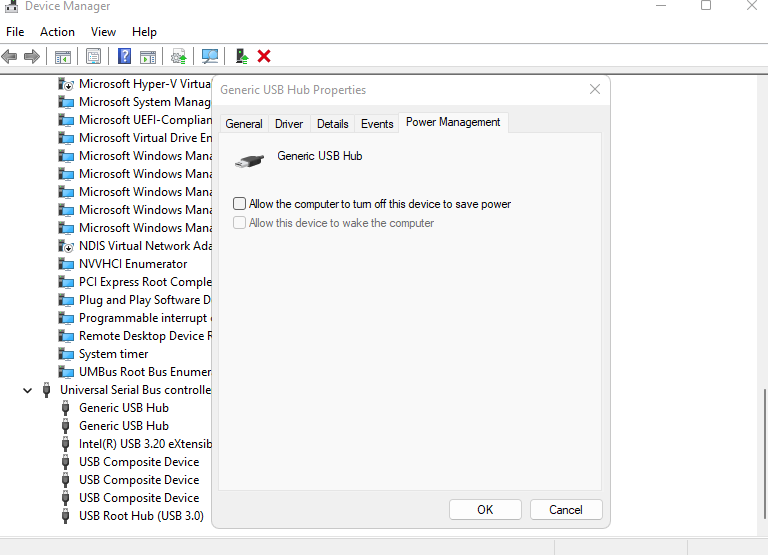
Task: Click the icon beside System timer
Action: click(66, 354)
